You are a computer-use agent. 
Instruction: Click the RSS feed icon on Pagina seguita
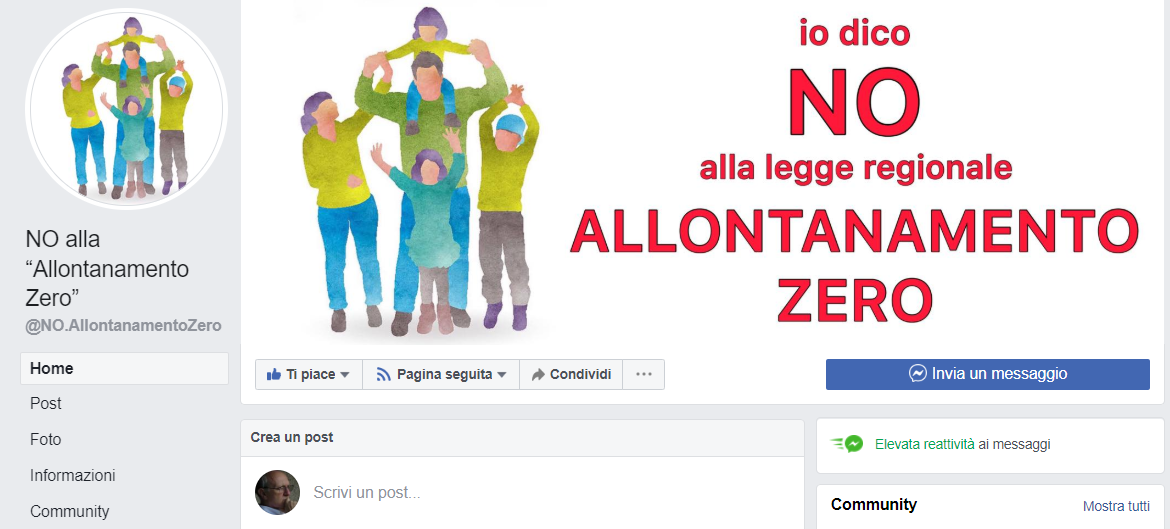(x=384, y=375)
